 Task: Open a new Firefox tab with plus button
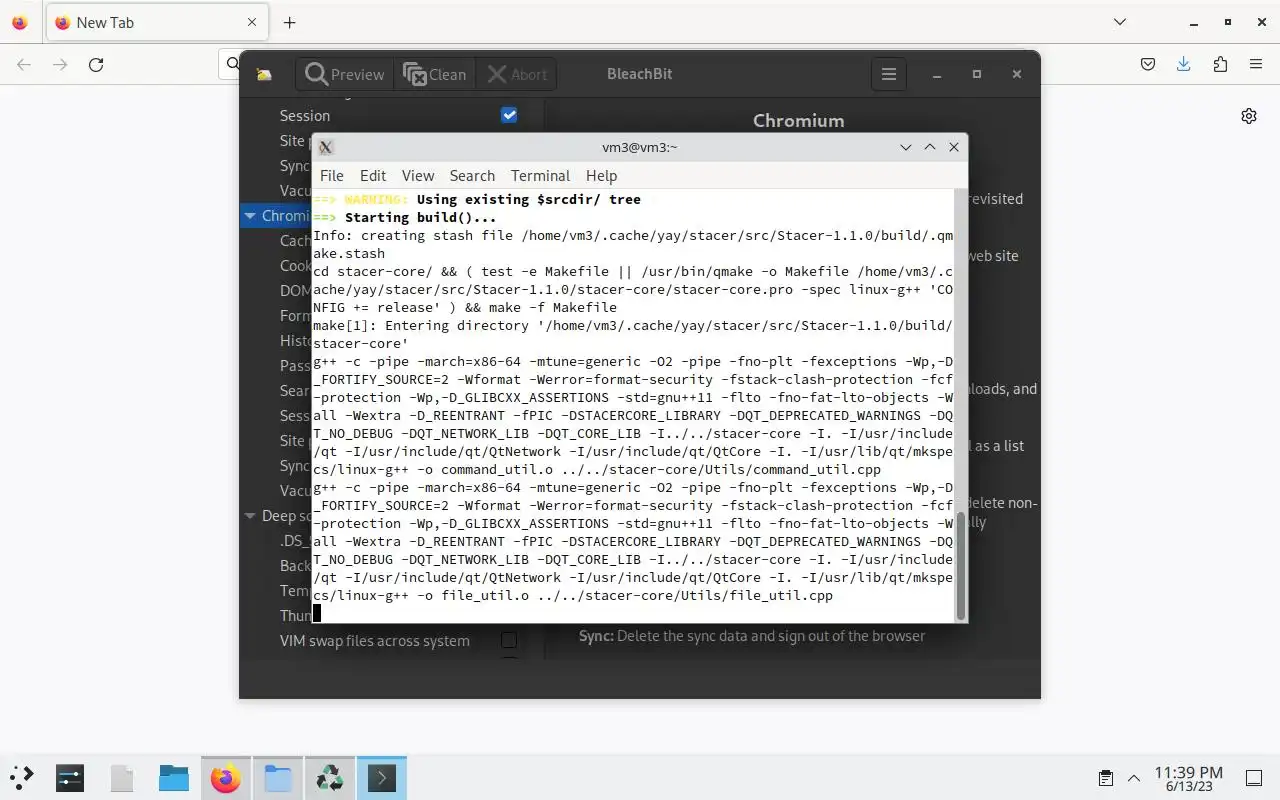289,22
